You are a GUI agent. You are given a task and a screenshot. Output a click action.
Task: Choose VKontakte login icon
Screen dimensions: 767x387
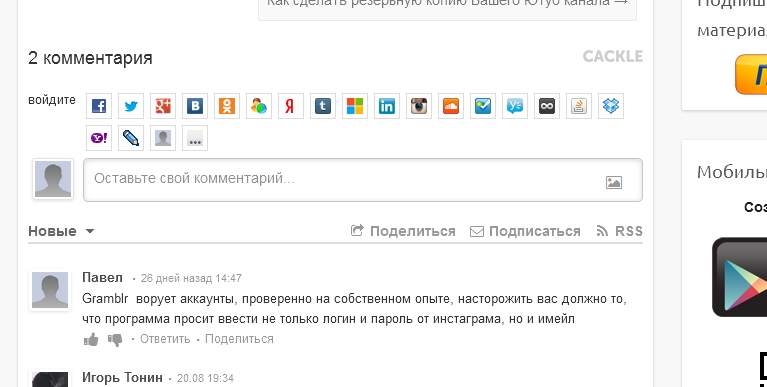coord(195,106)
